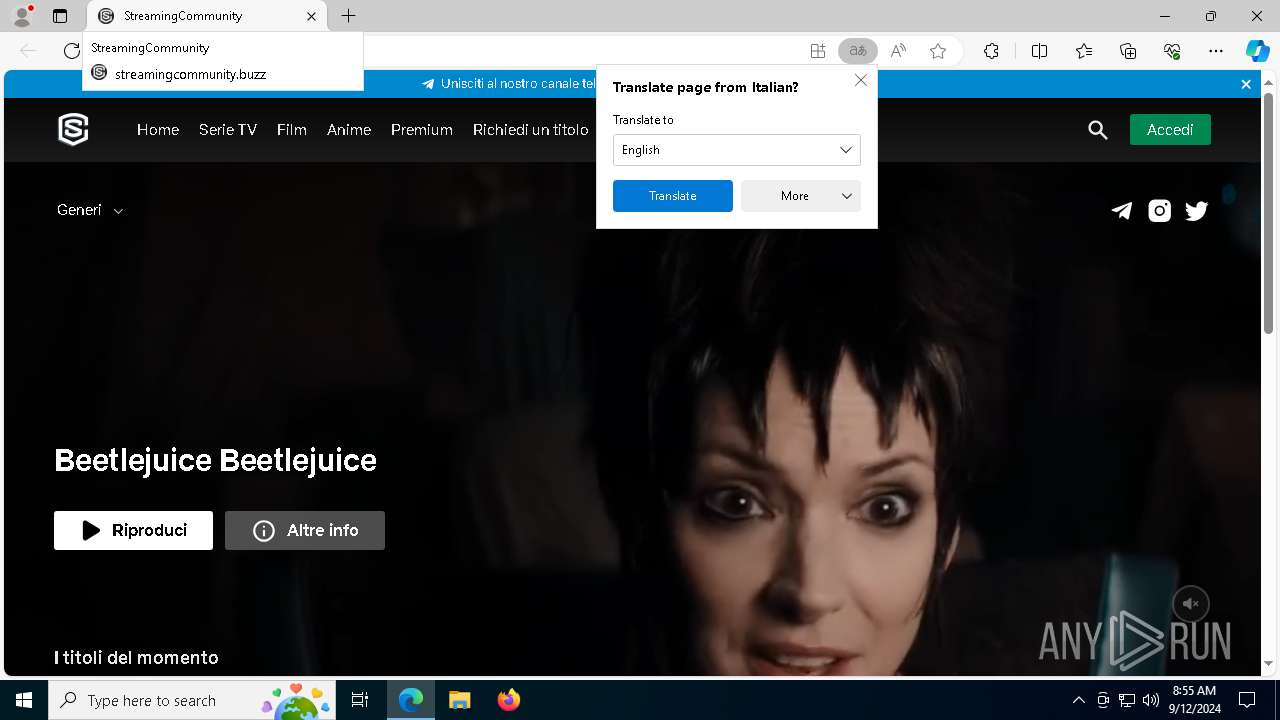Click the page vertical scrollbar thumb
This screenshot has height=720, width=1280.
tap(1269, 213)
